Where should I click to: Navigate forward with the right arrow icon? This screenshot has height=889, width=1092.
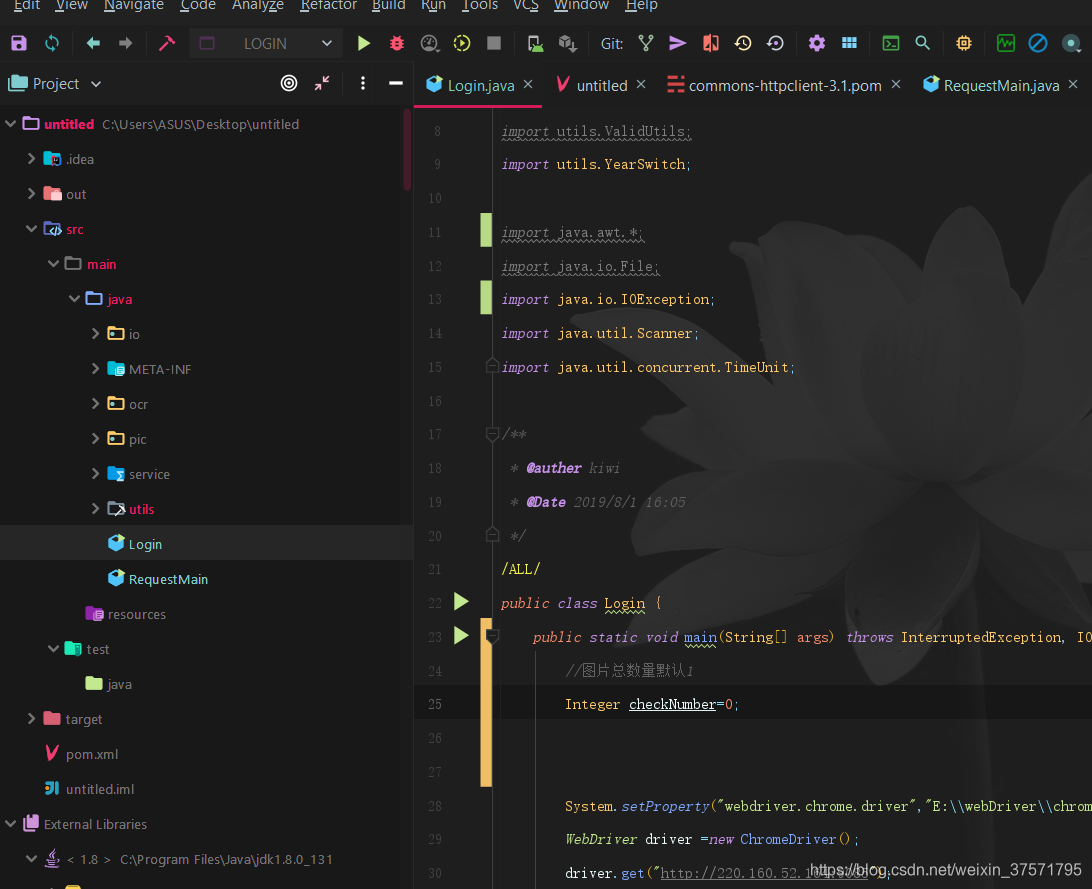[125, 43]
